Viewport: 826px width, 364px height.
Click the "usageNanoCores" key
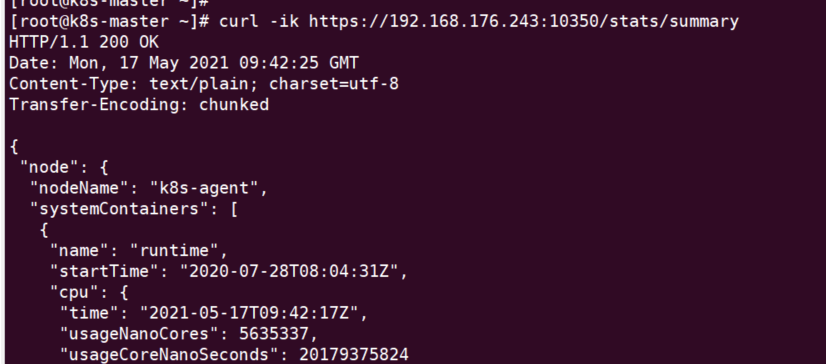[140, 334]
